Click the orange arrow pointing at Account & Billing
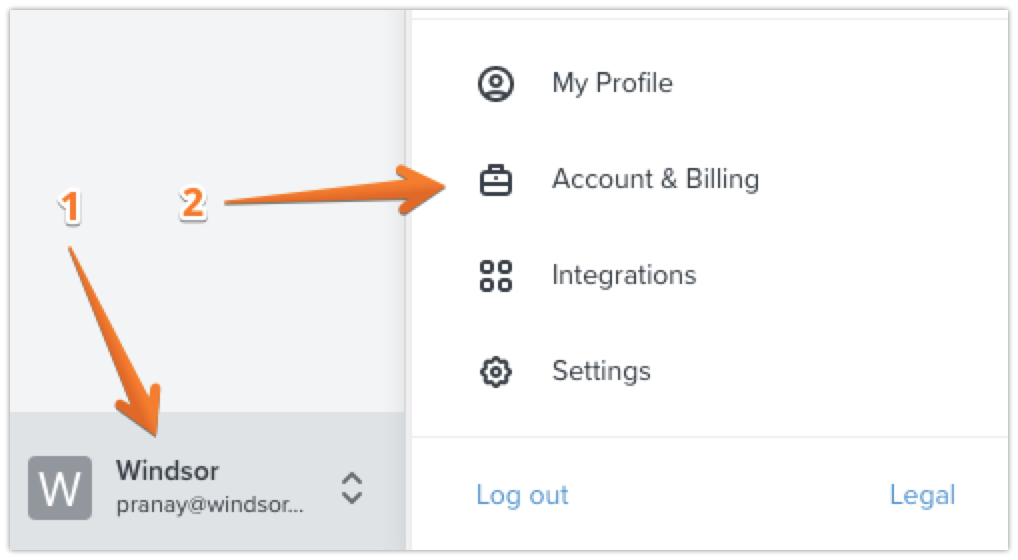The height and width of the screenshot is (560, 1018). (330, 192)
